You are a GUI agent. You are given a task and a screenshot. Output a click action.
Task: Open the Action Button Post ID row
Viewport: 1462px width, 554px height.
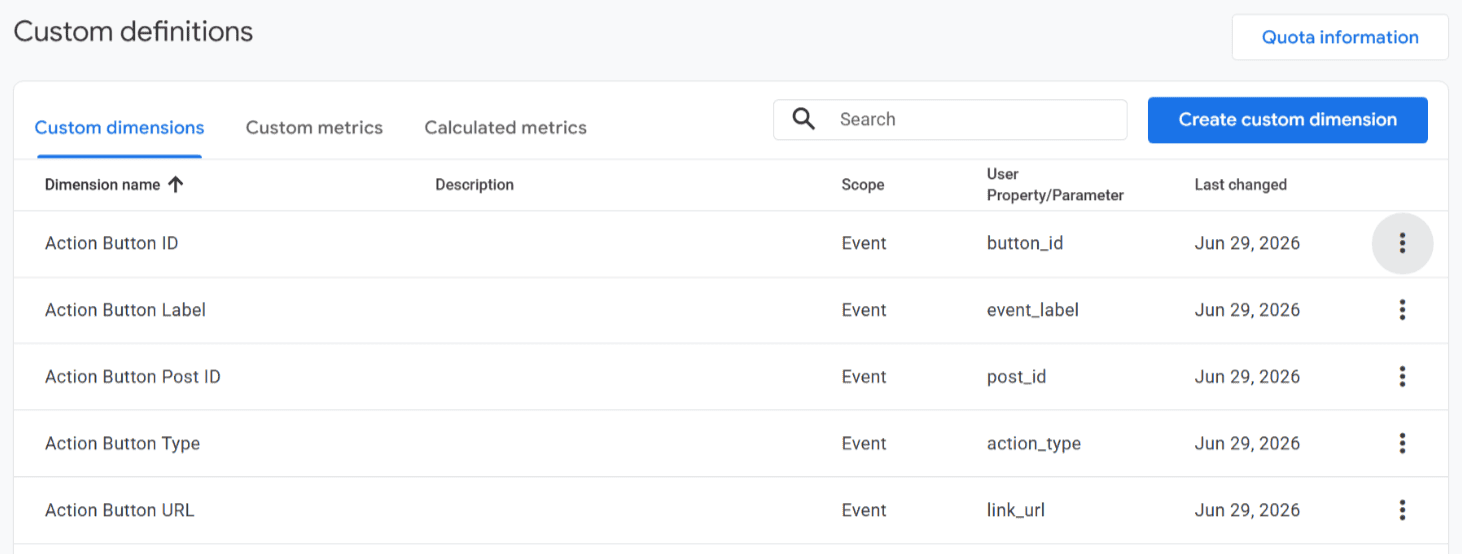[730, 377]
